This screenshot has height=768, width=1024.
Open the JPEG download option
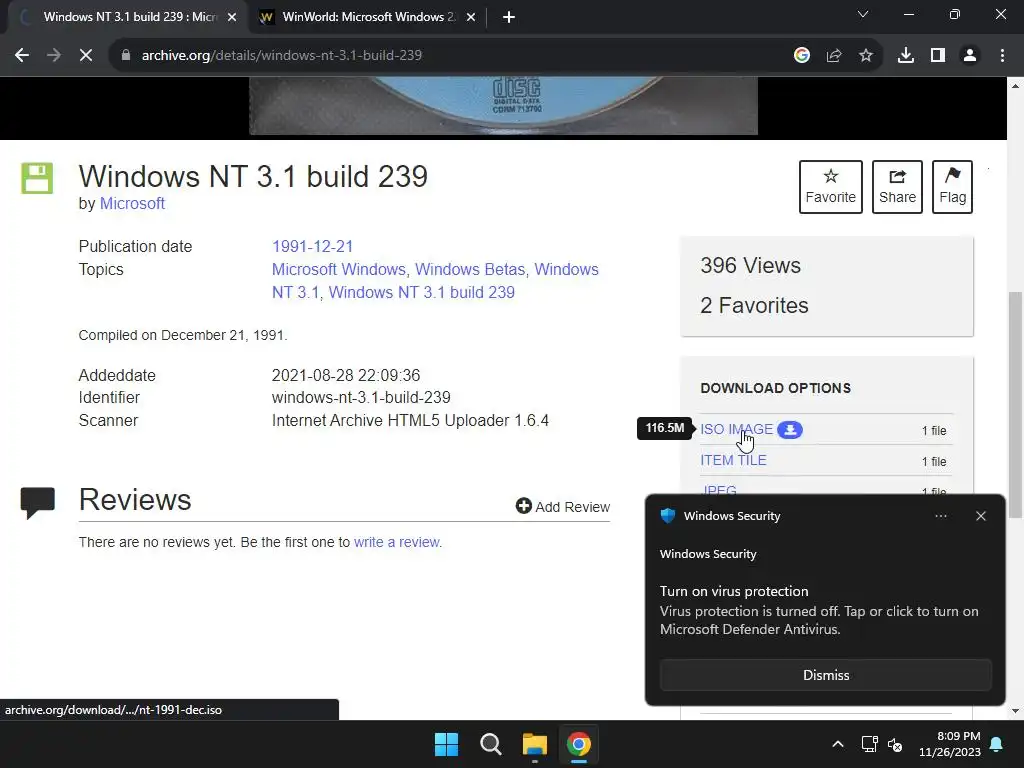click(719, 490)
